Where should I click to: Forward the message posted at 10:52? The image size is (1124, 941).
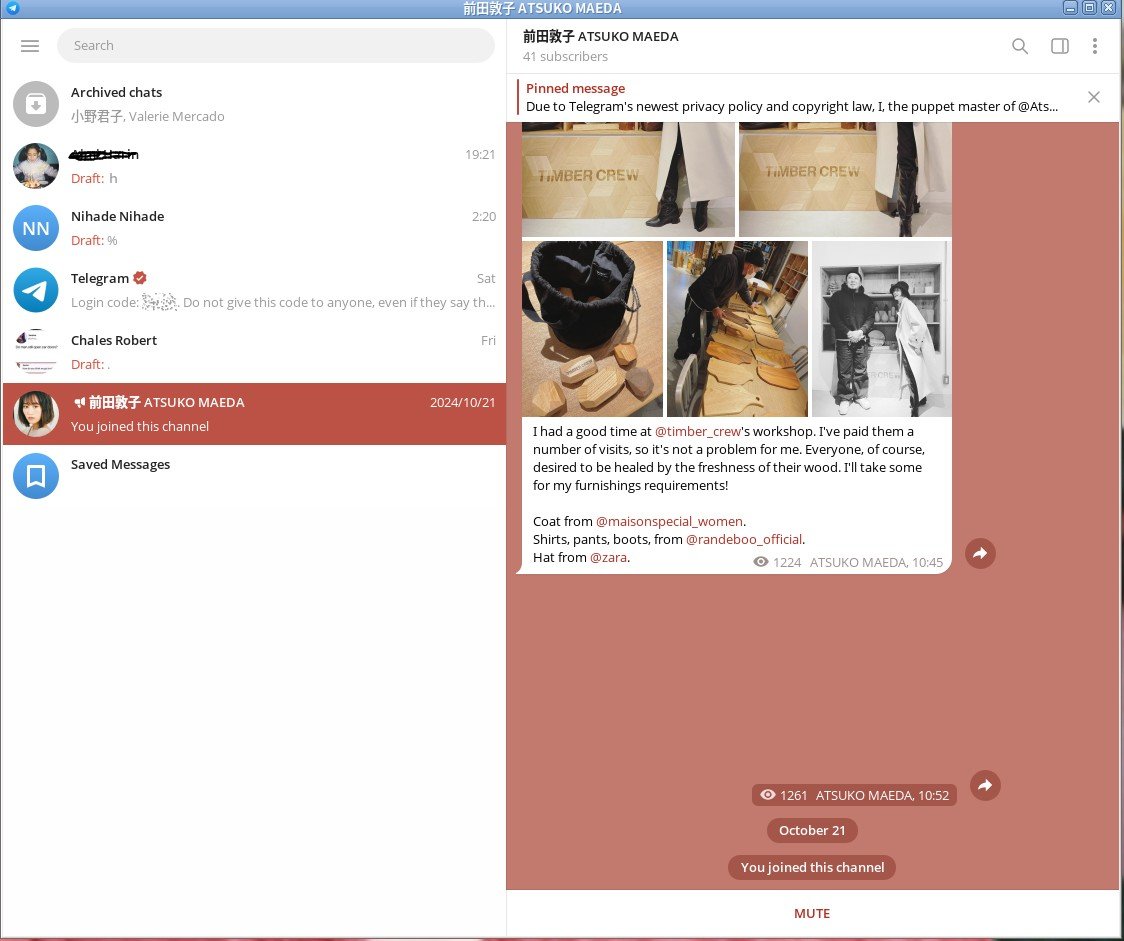click(985, 786)
